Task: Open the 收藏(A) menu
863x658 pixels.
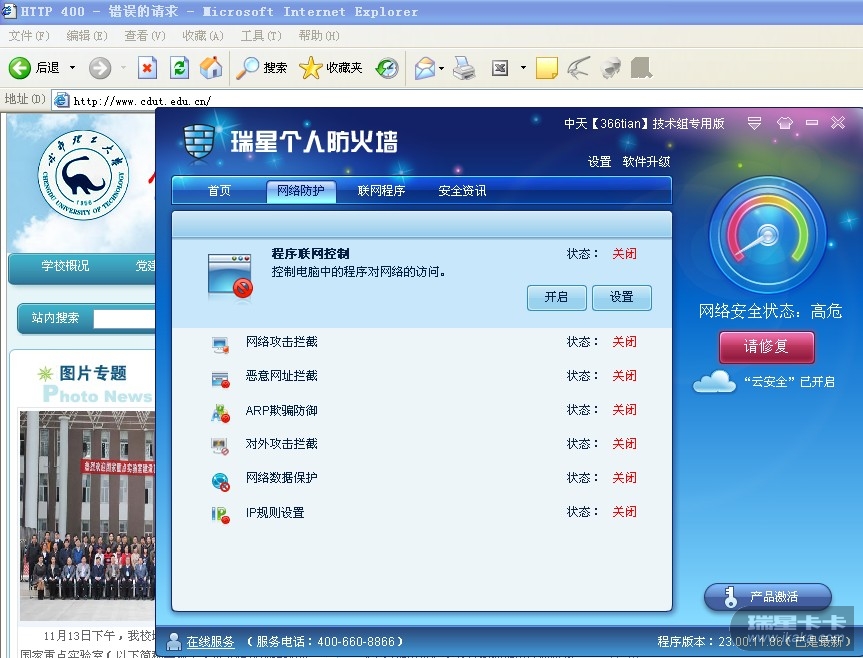Action: click(203, 36)
